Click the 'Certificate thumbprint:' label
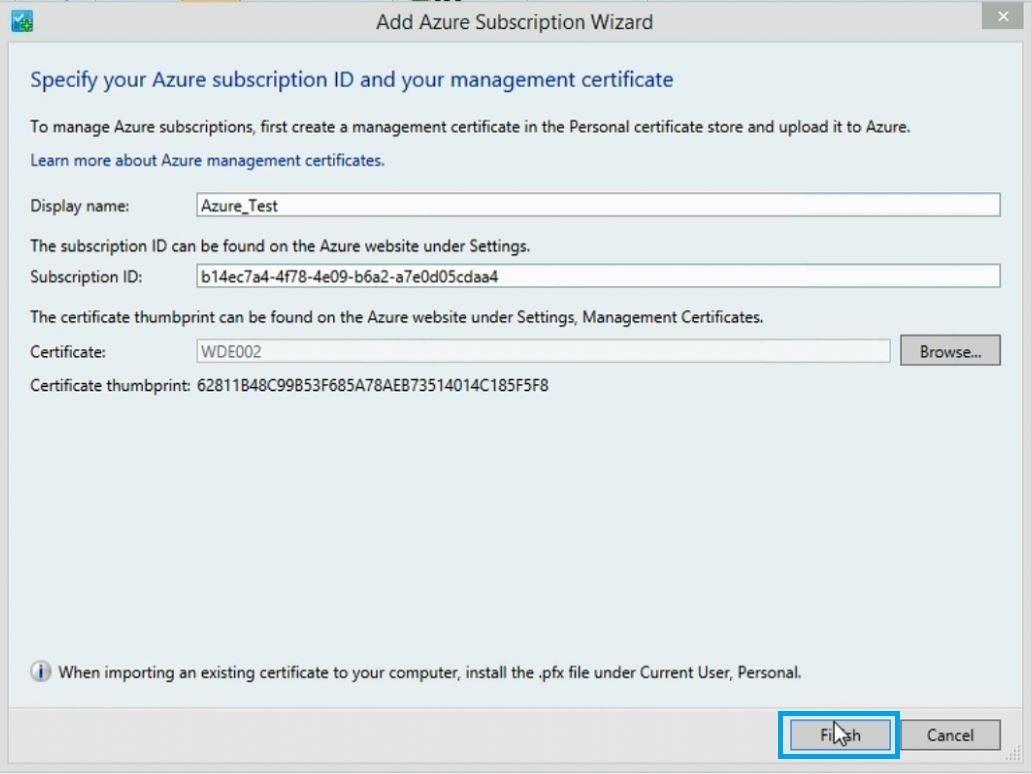Image resolution: width=1032 pixels, height=774 pixels. (111, 386)
